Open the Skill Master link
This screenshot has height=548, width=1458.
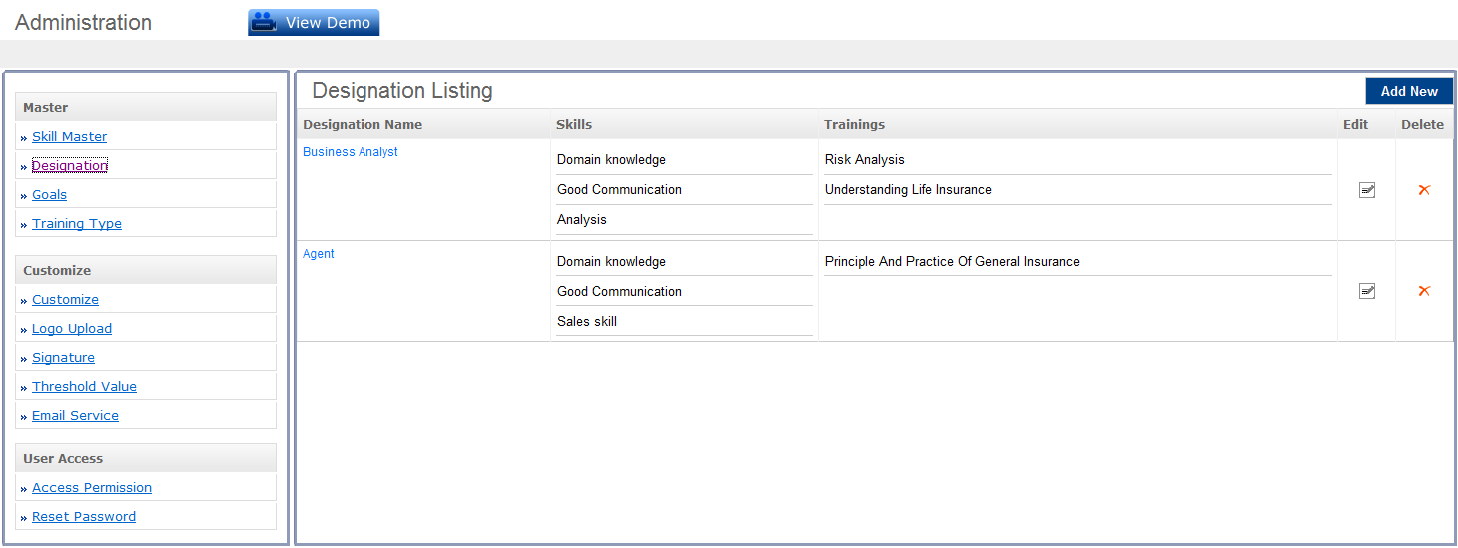[x=69, y=137]
